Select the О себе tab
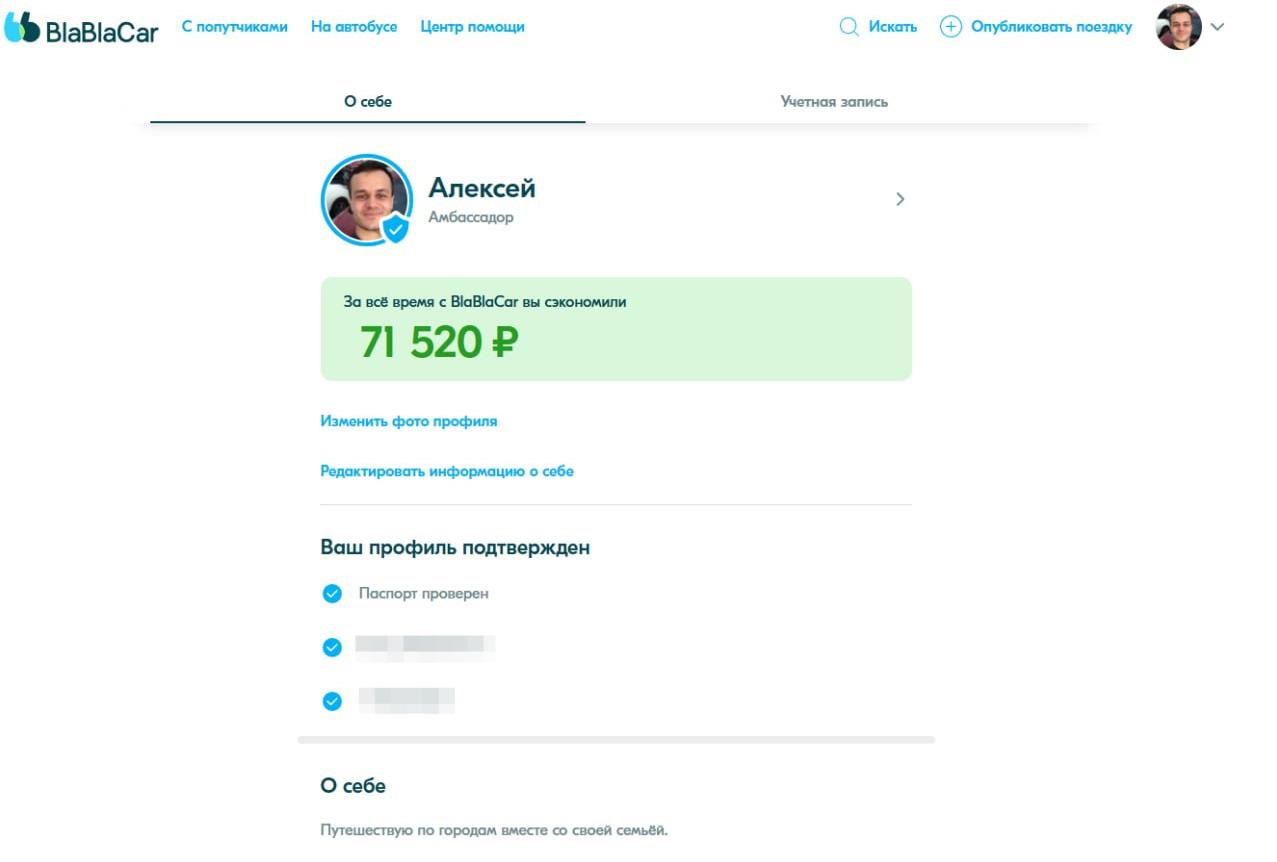The height and width of the screenshot is (862, 1277). (x=367, y=102)
